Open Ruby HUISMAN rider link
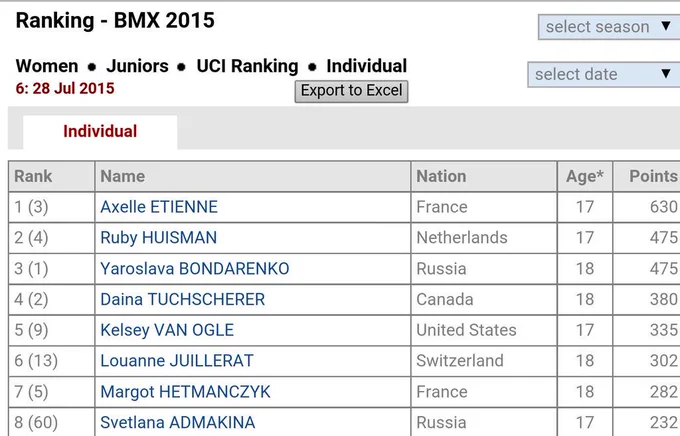Viewport: 680px width, 436px height. (159, 238)
